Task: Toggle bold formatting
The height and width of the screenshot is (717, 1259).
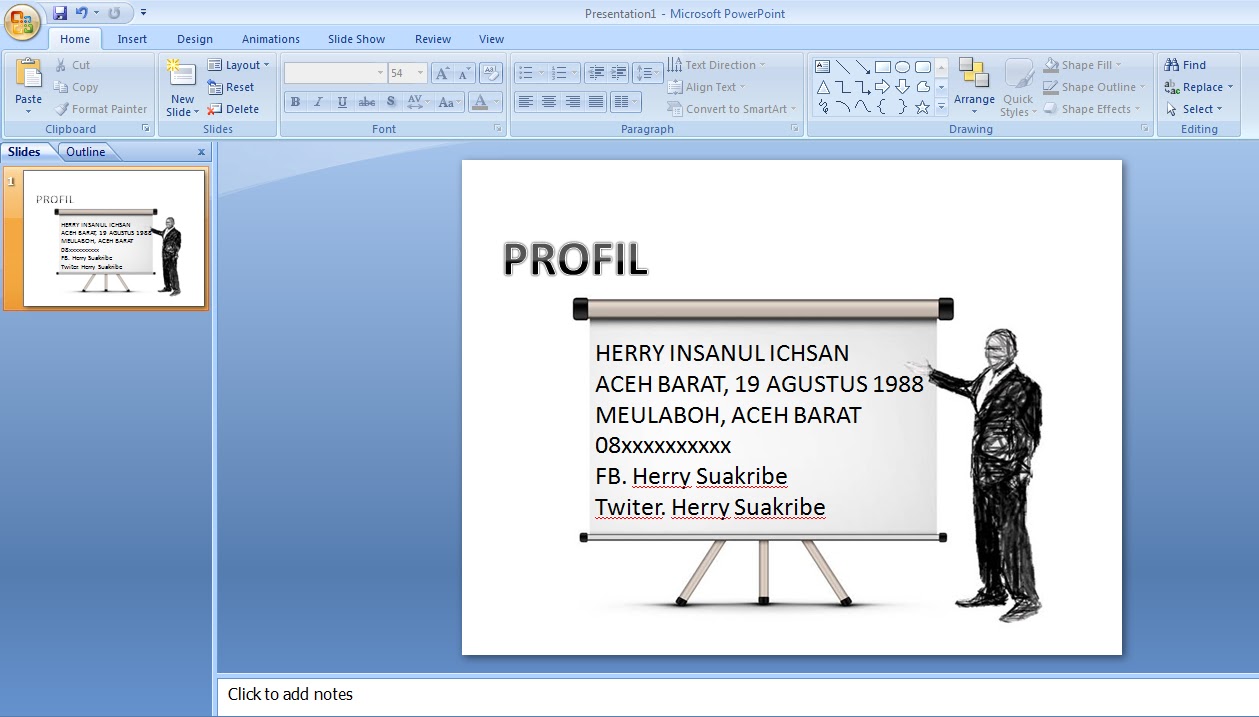Action: click(295, 102)
